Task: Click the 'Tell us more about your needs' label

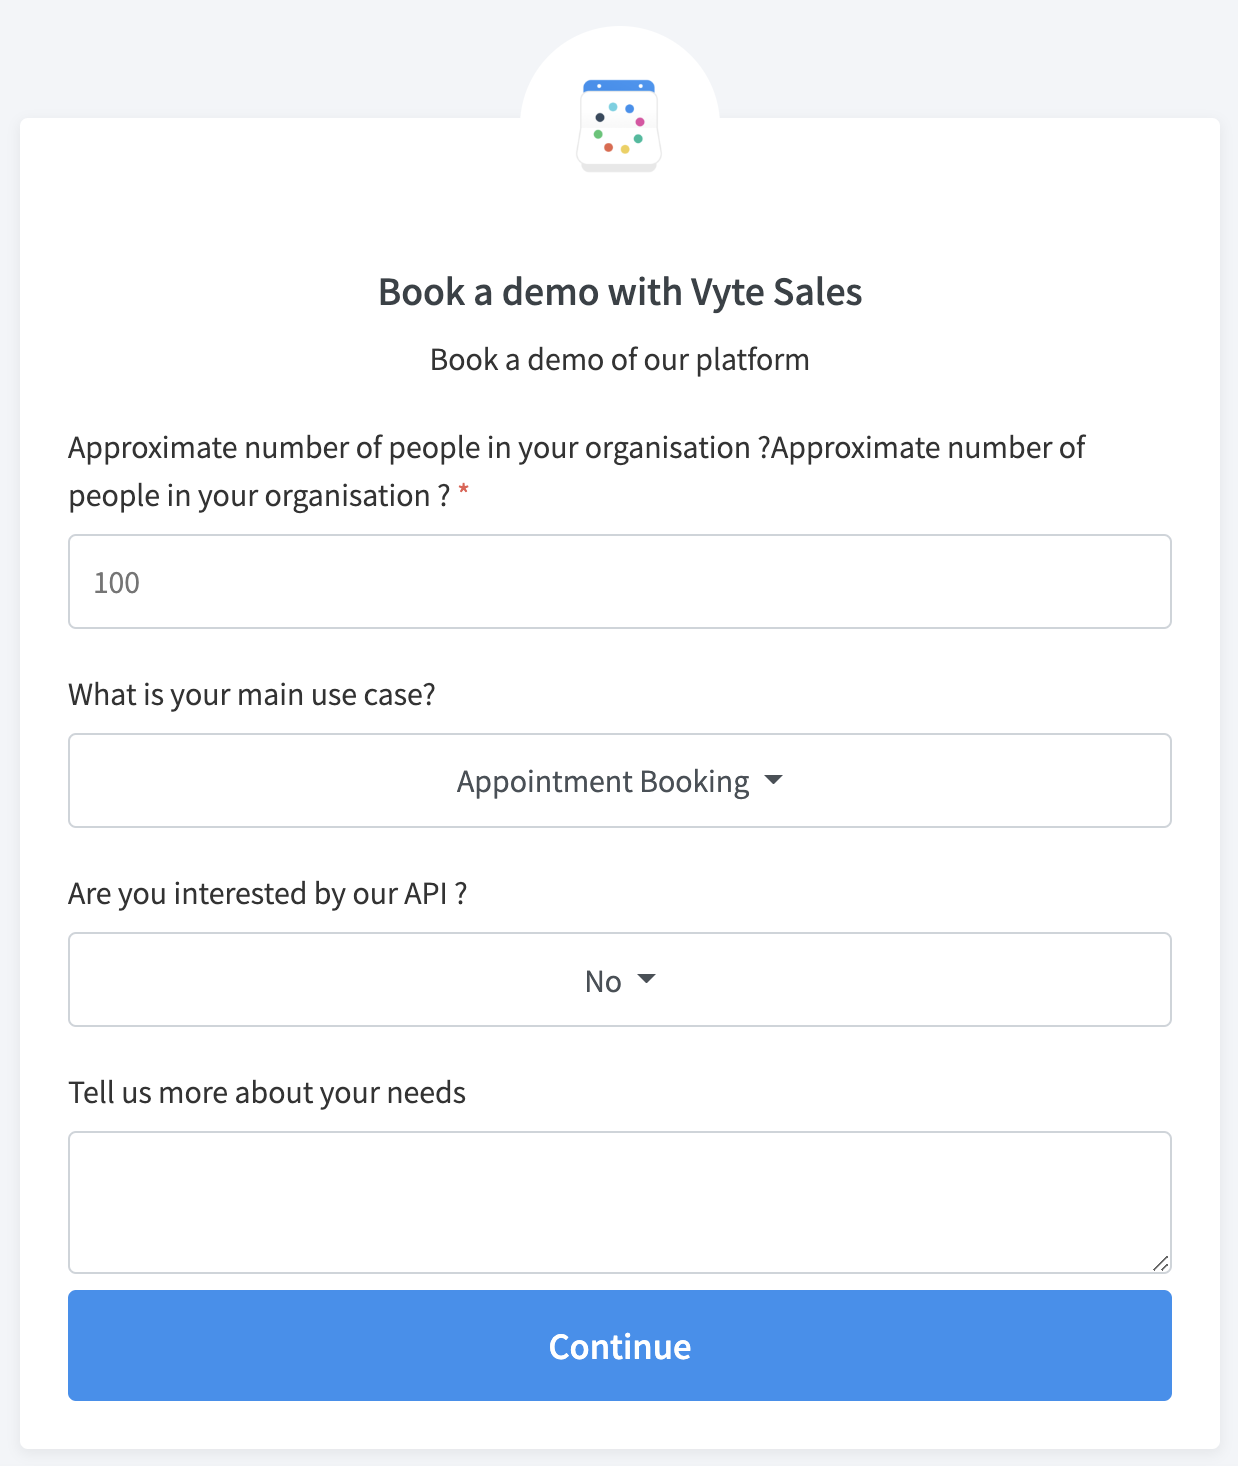Action: click(x=266, y=1092)
